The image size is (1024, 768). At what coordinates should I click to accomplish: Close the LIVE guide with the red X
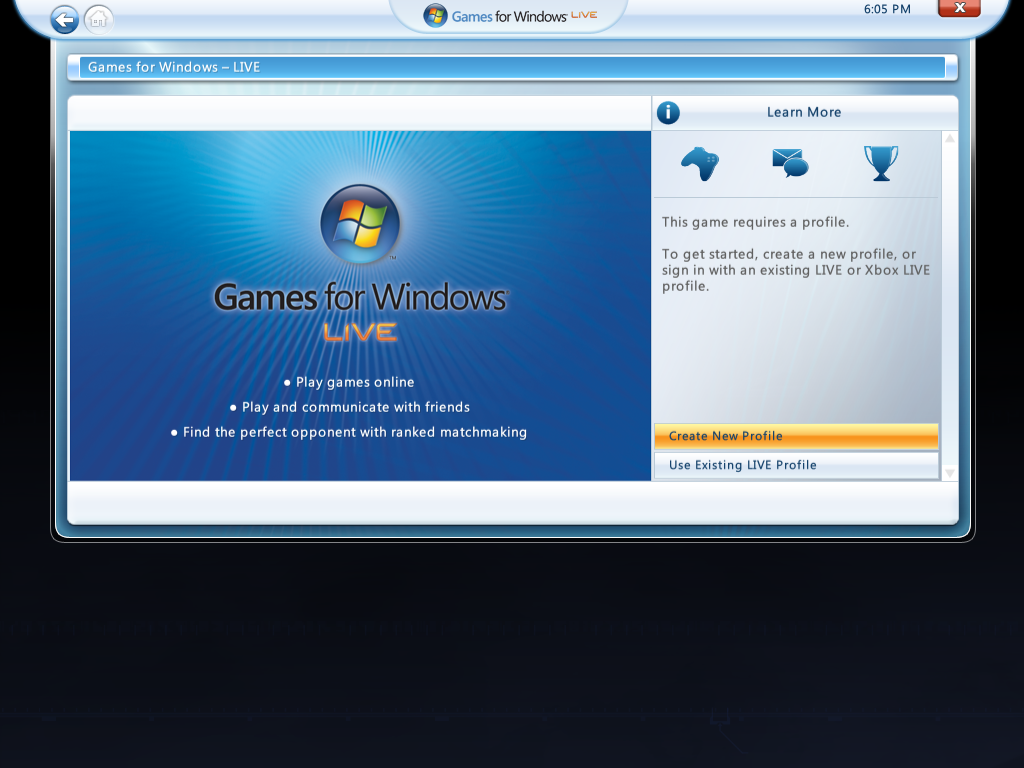(959, 8)
